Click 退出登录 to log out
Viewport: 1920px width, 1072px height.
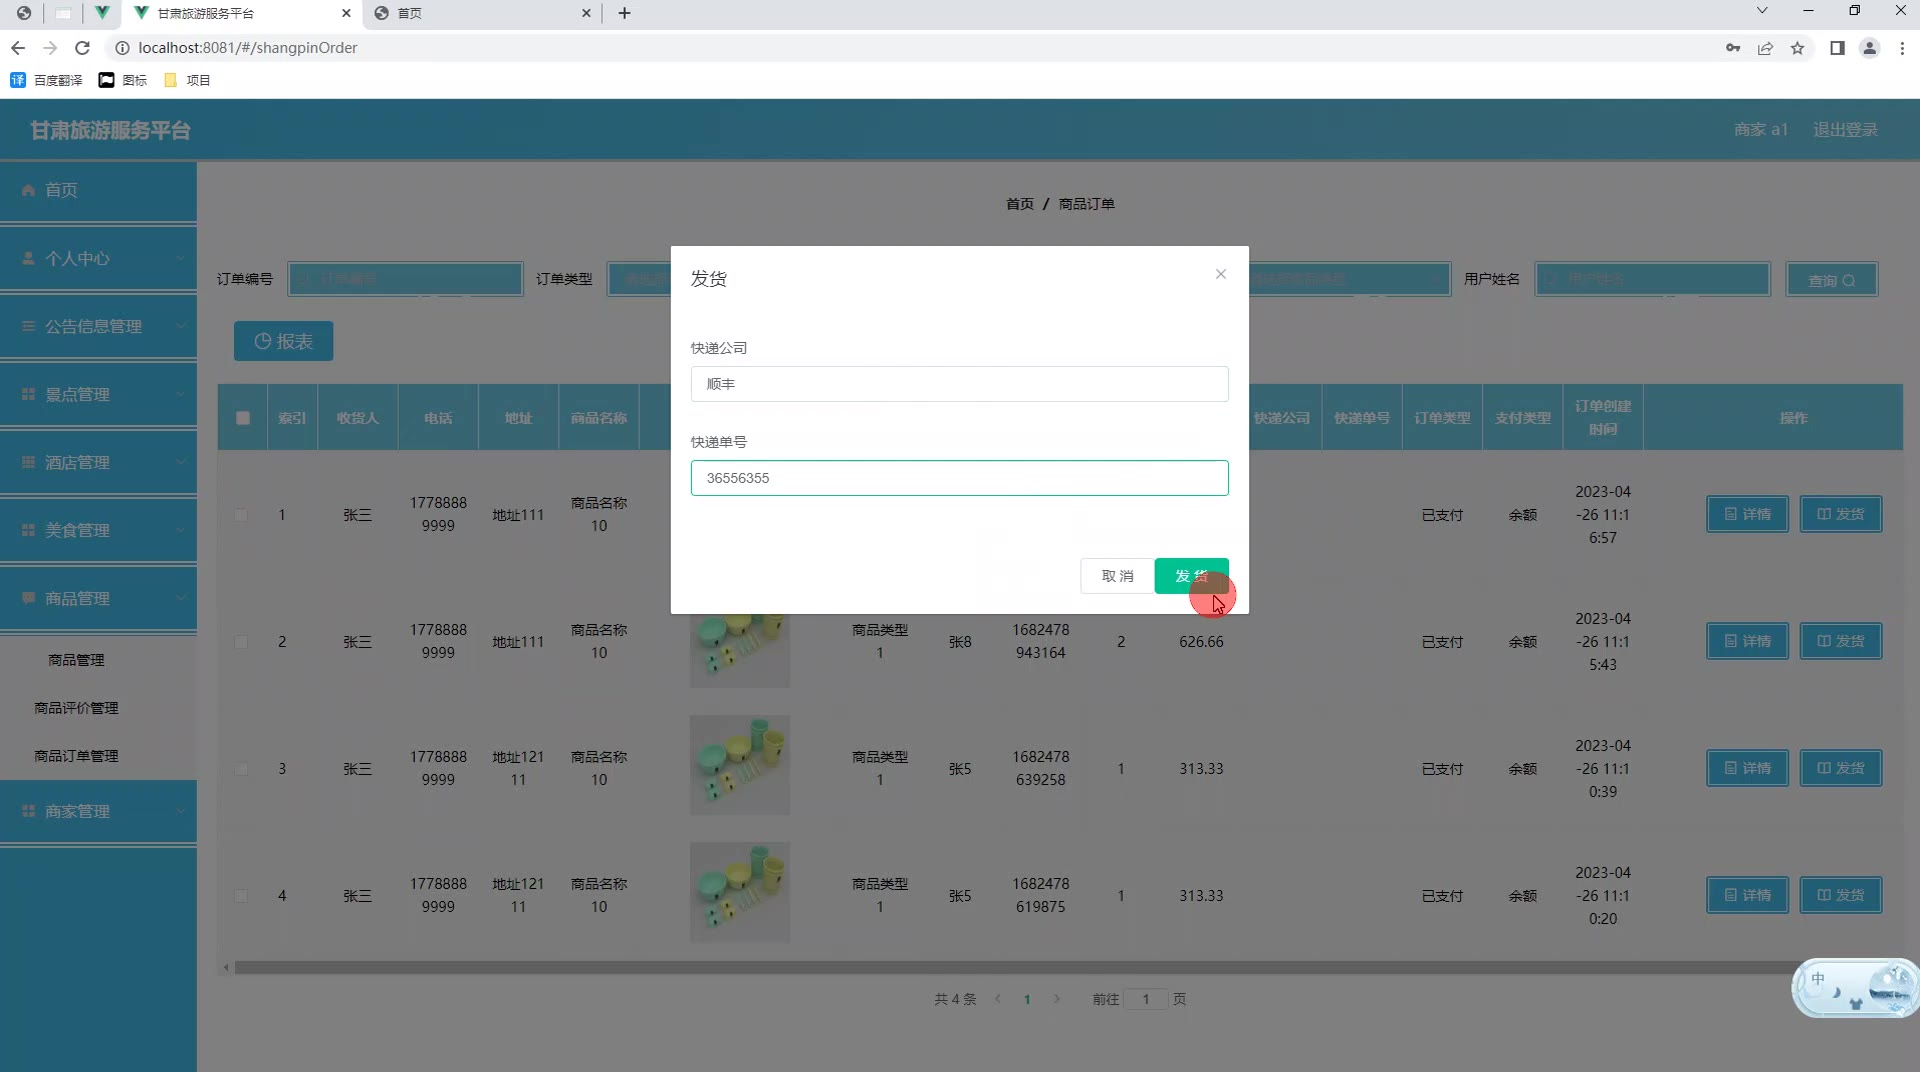(x=1845, y=130)
